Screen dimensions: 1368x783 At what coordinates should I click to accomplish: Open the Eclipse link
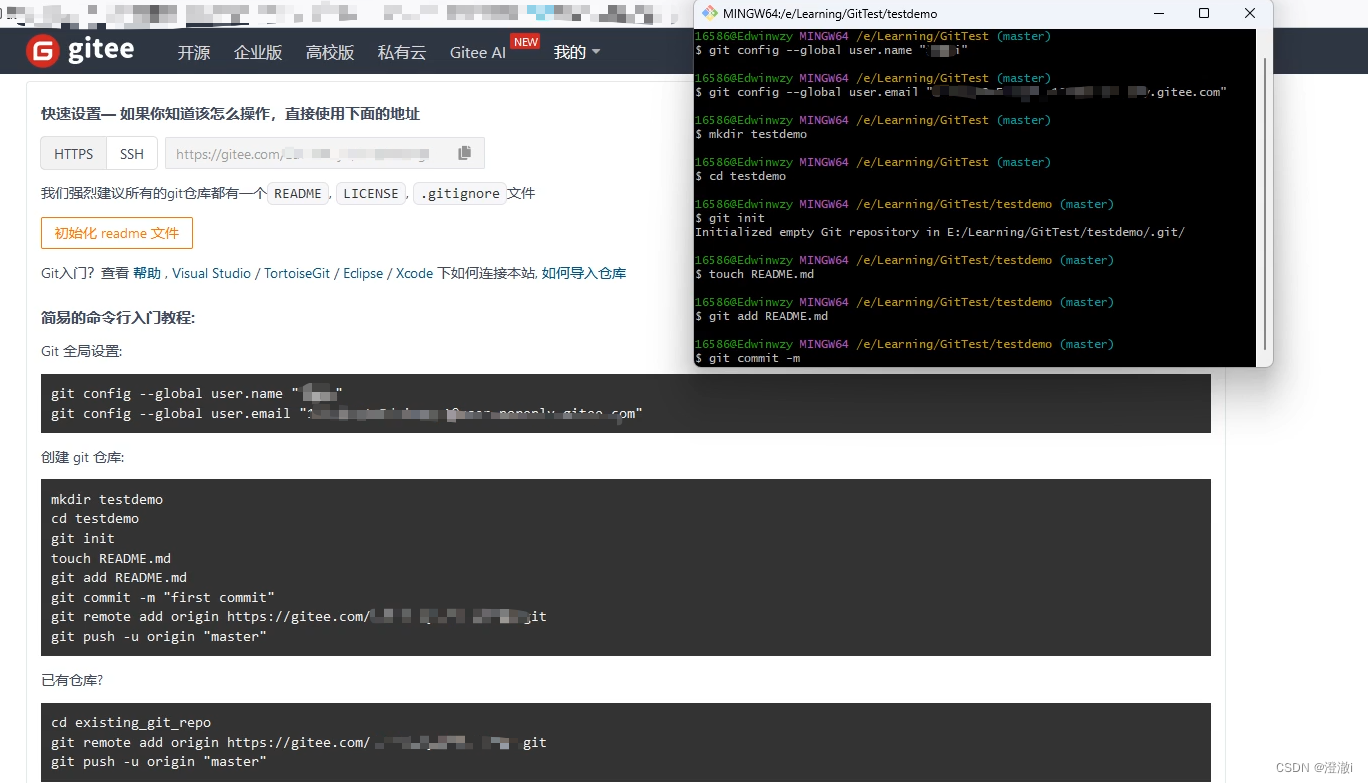pyautogui.click(x=363, y=273)
